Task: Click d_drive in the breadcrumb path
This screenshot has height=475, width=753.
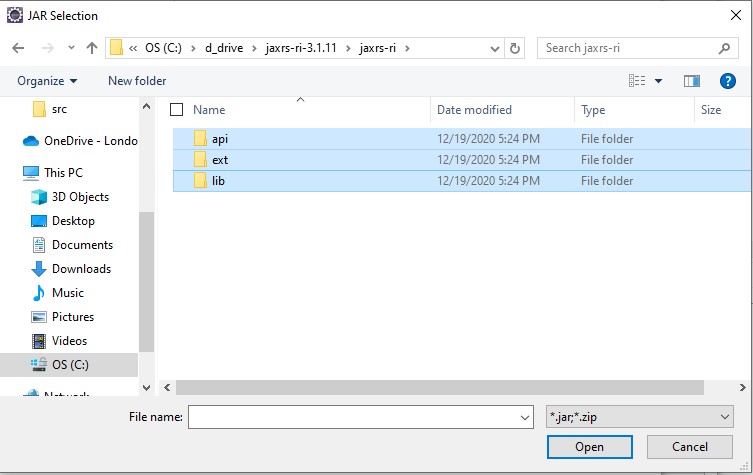Action: coord(224,48)
